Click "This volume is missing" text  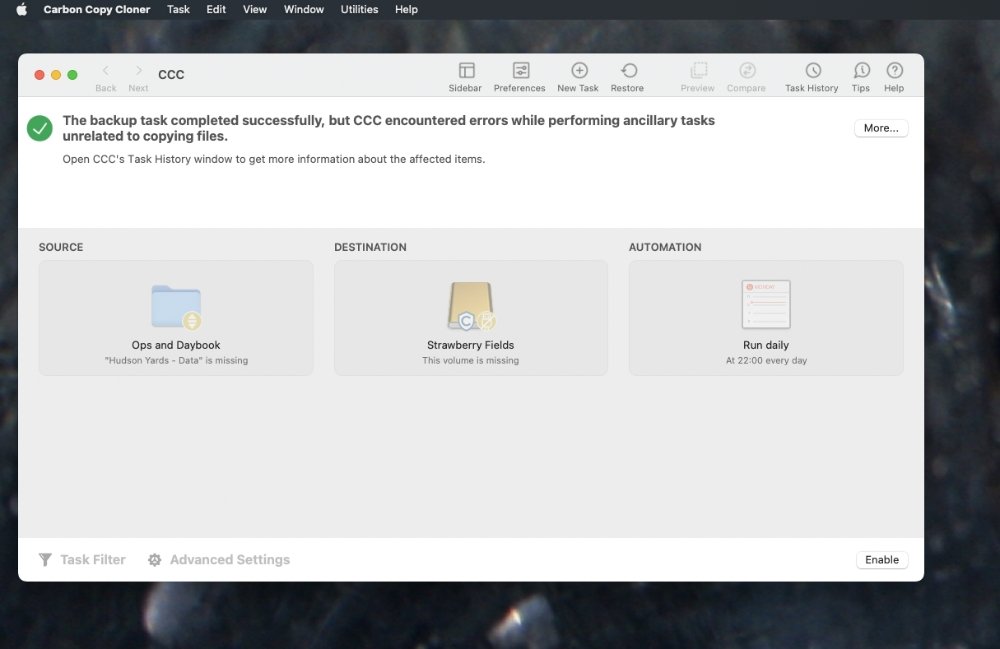(x=471, y=361)
